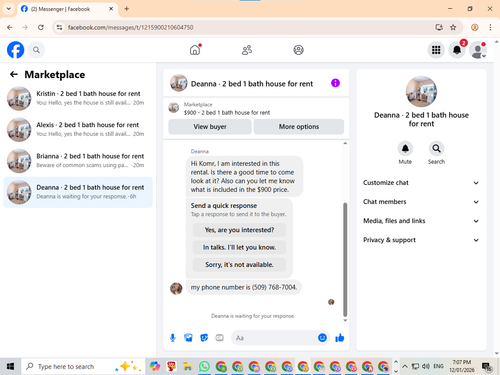Screen dimensions: 500x375
Task: Send 'Sorry, it's not available.' reply
Action: click(x=239, y=265)
